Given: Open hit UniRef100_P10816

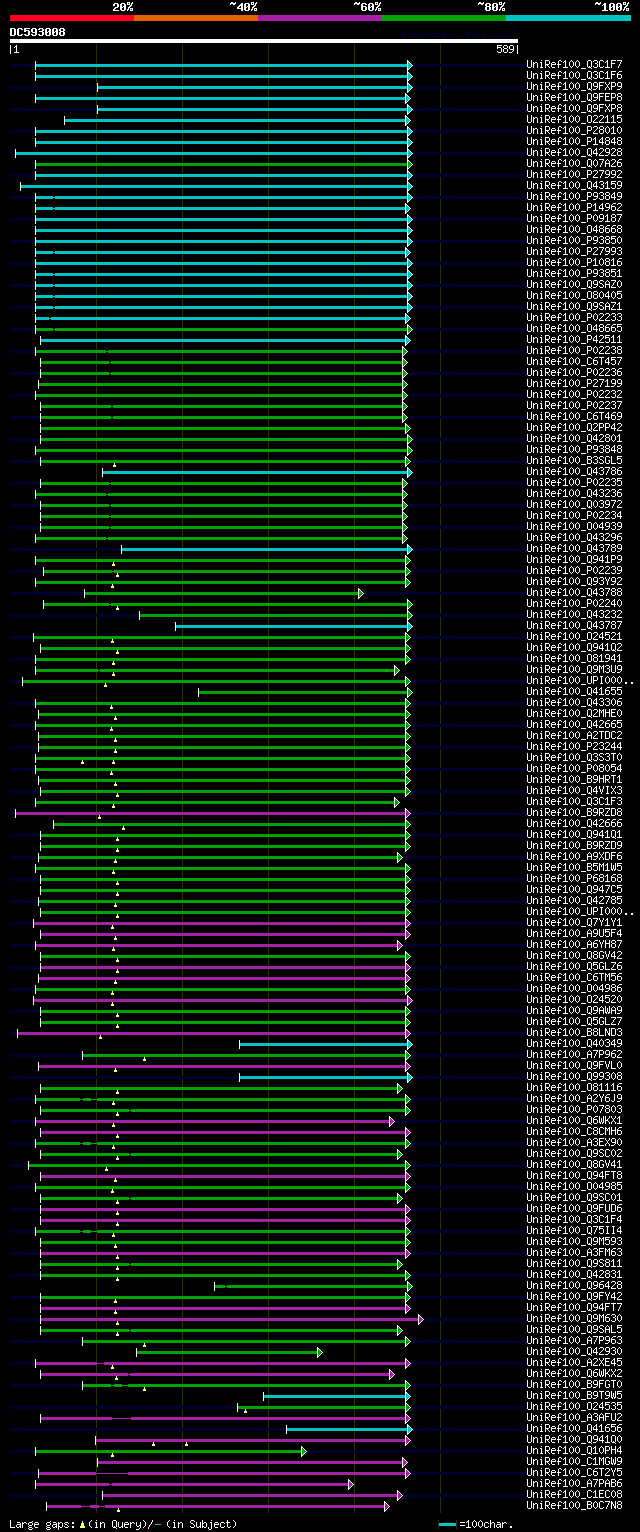Looking at the screenshot, I should (x=574, y=262).
